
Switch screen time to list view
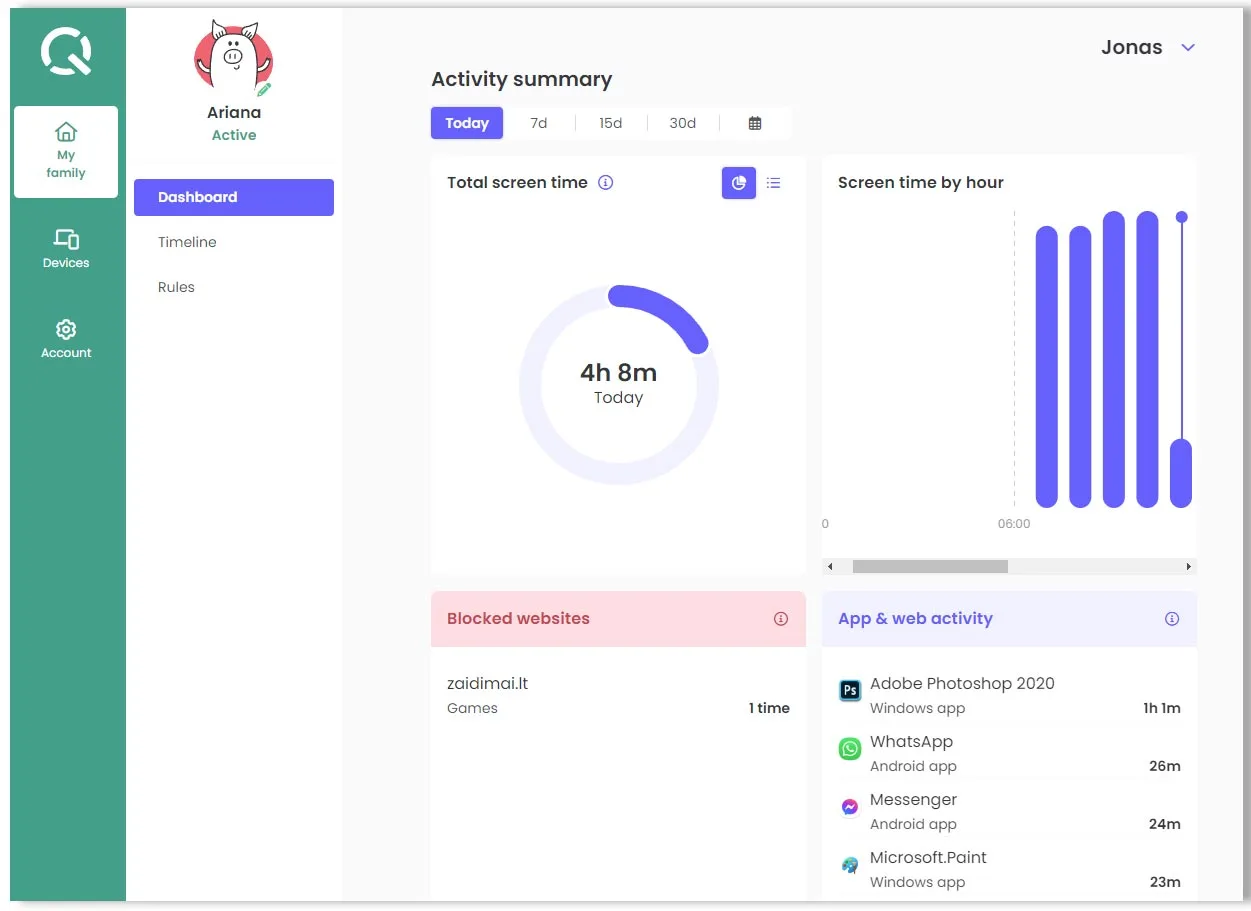773,183
